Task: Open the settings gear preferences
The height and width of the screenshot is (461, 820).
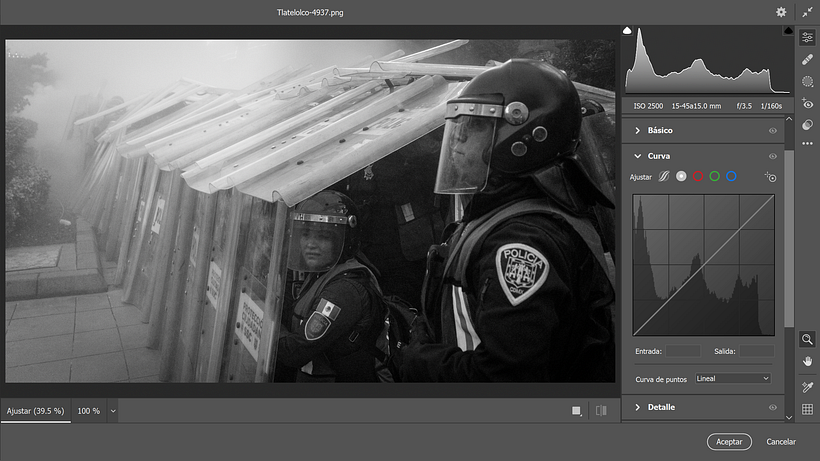Action: coord(781,12)
